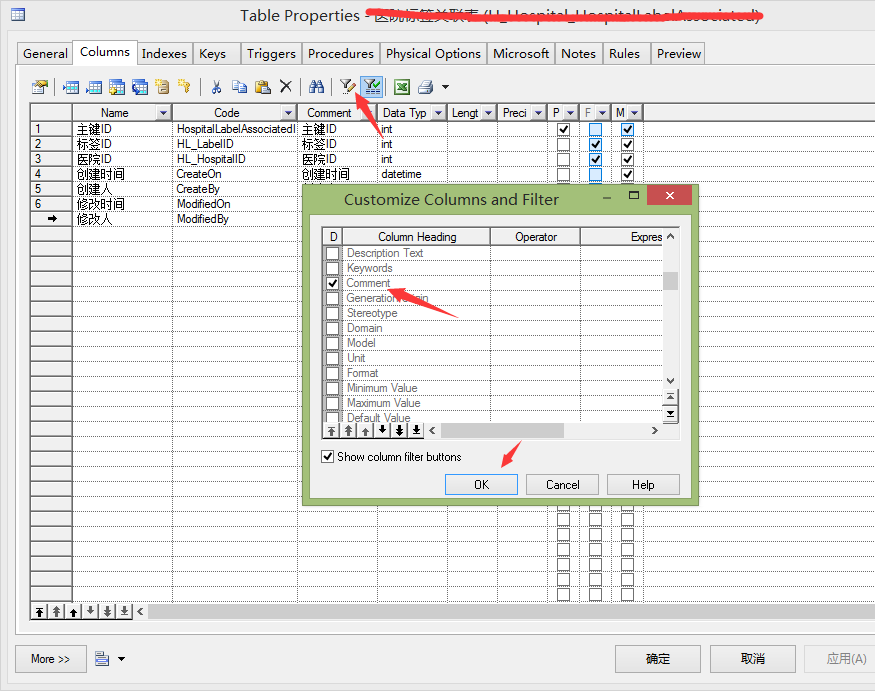Toggle the Stereotype column checkbox

coord(333,313)
